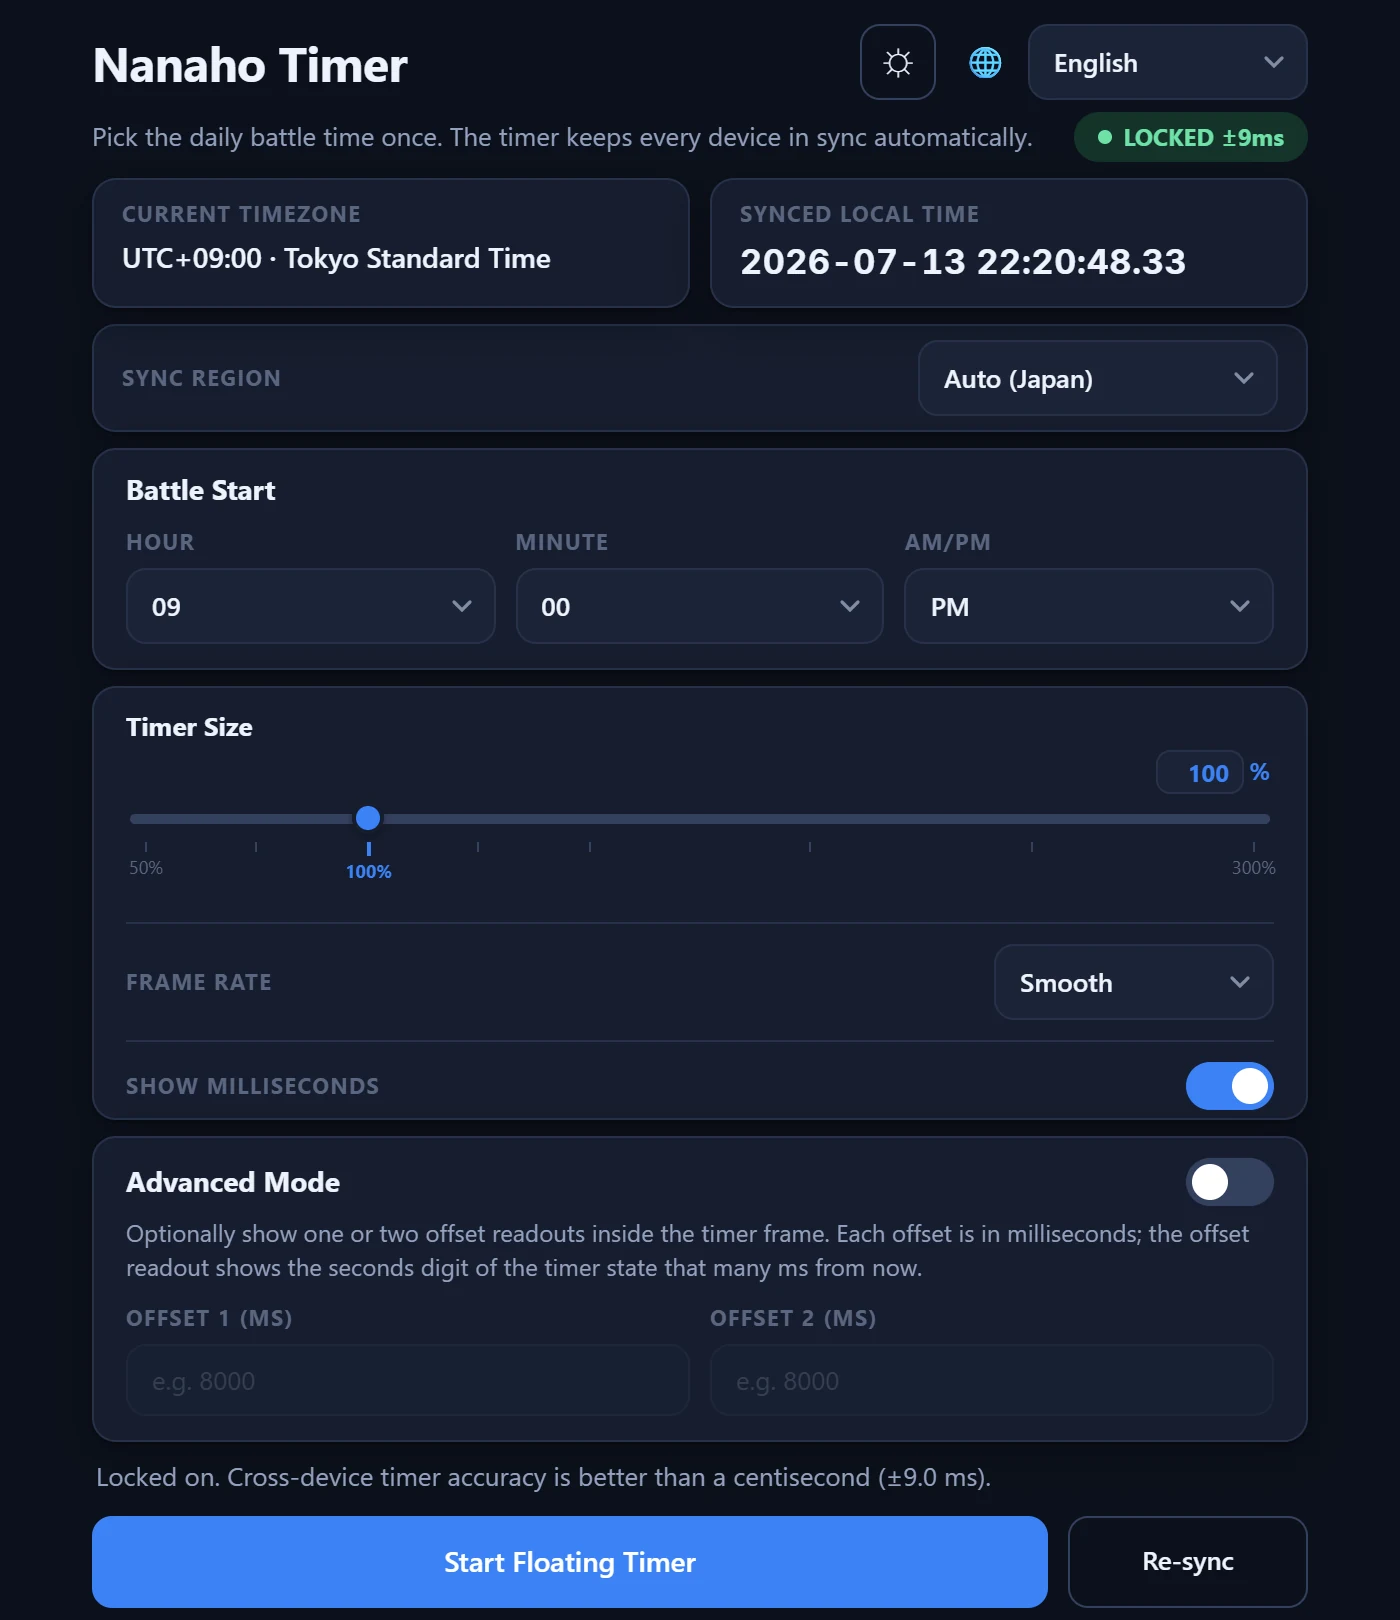Image resolution: width=1400 pixels, height=1620 pixels.
Task: Click the LOCKED ±9ms sync status badge
Action: click(1190, 138)
